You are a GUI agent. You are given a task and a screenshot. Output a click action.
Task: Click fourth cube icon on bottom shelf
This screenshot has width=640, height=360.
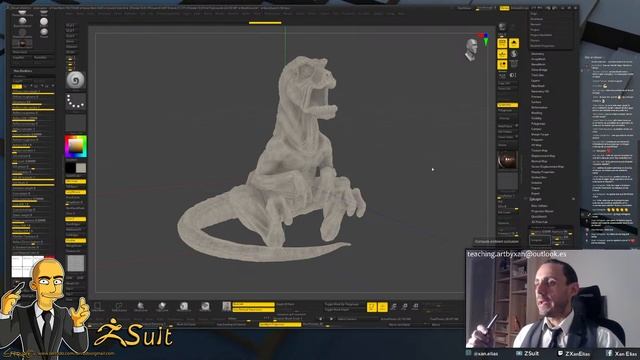[162, 306]
